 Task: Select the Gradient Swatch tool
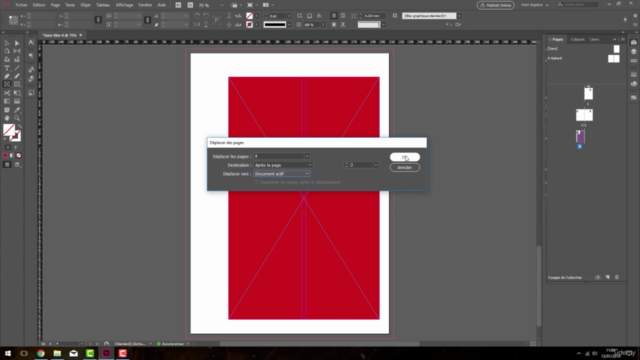7,101
